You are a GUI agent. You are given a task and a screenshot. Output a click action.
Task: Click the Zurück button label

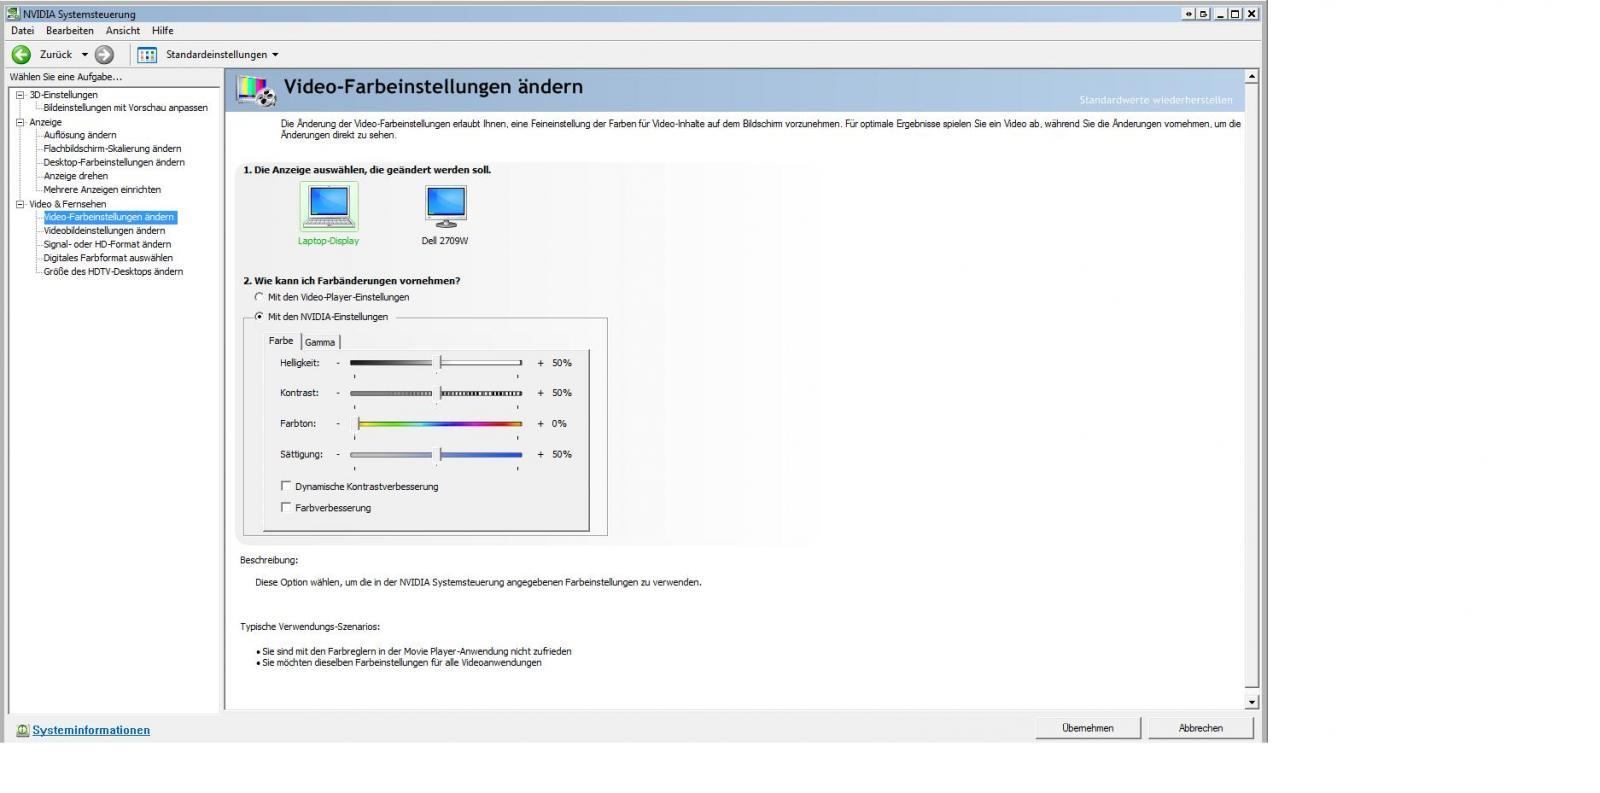tap(56, 55)
